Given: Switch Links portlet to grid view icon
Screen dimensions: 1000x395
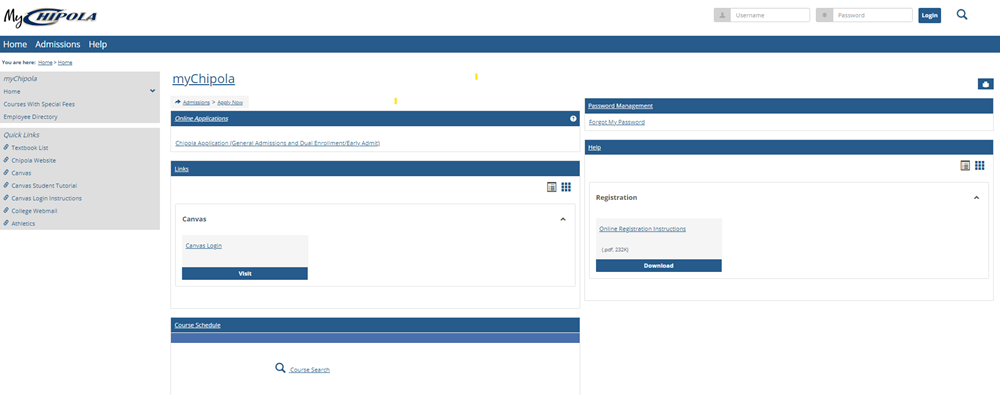Looking at the screenshot, I should tap(566, 187).
